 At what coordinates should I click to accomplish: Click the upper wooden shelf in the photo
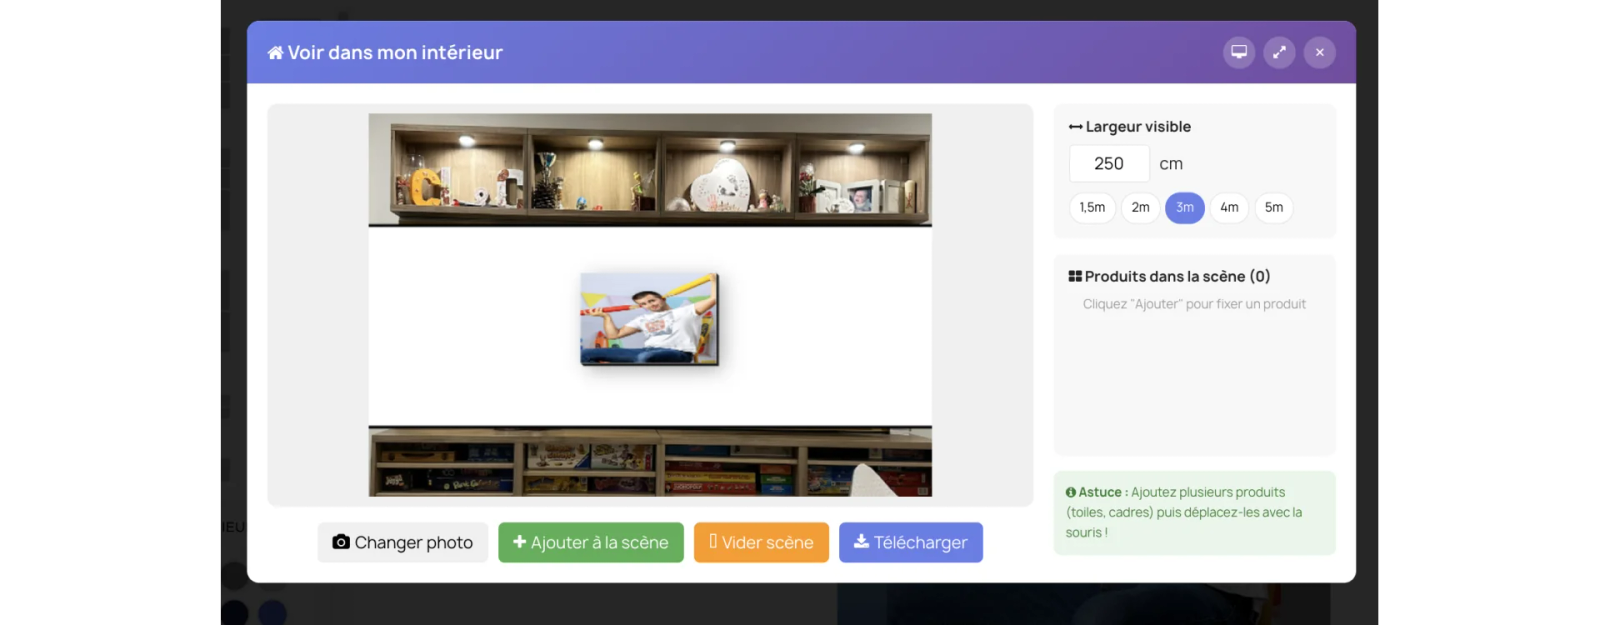(x=650, y=168)
